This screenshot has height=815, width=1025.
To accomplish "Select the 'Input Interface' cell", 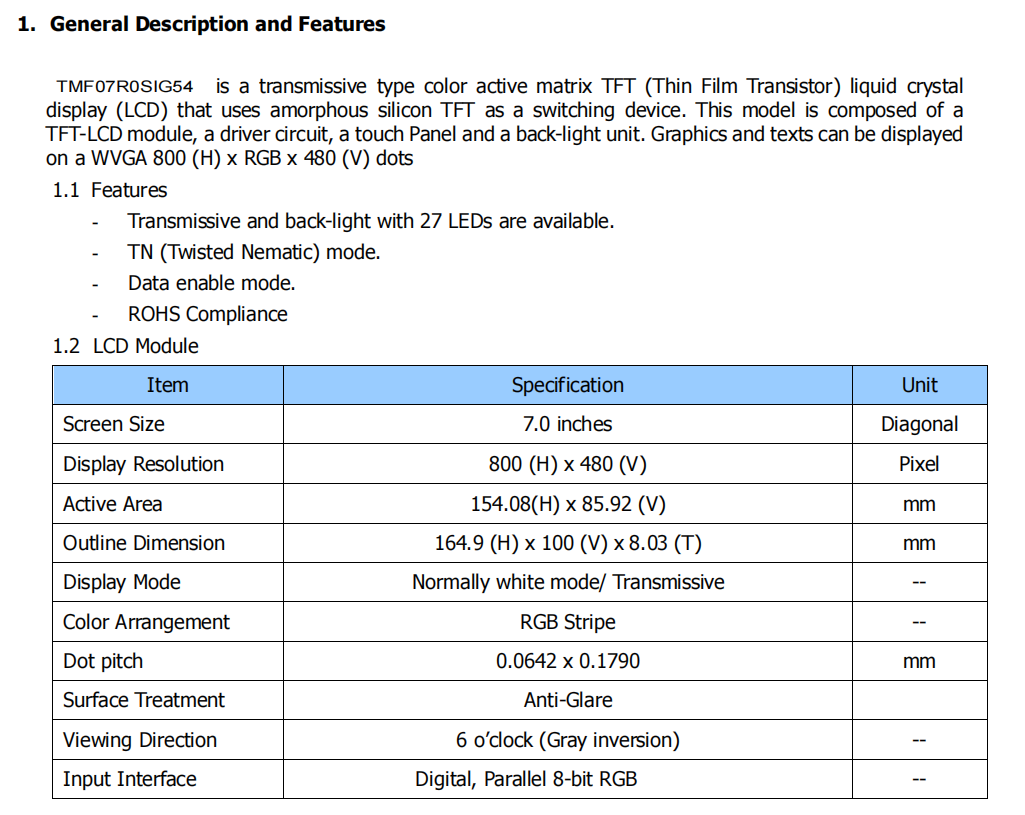I will pyautogui.click(x=168, y=779).
